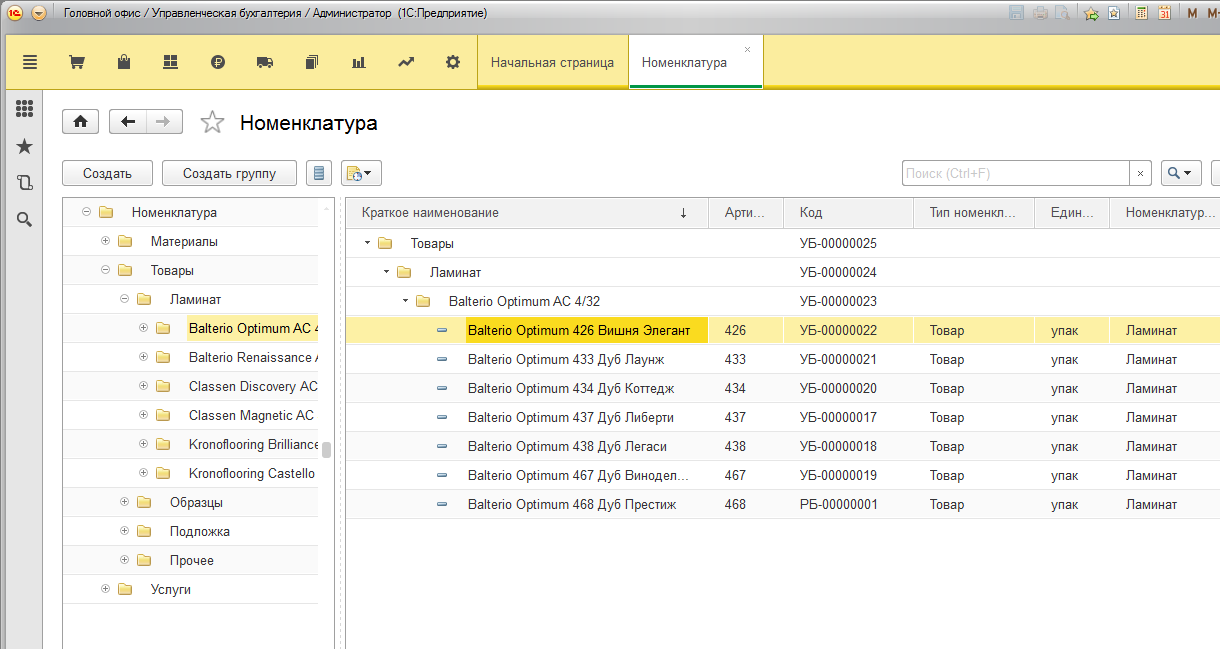Open the bar chart reports section

click(359, 62)
